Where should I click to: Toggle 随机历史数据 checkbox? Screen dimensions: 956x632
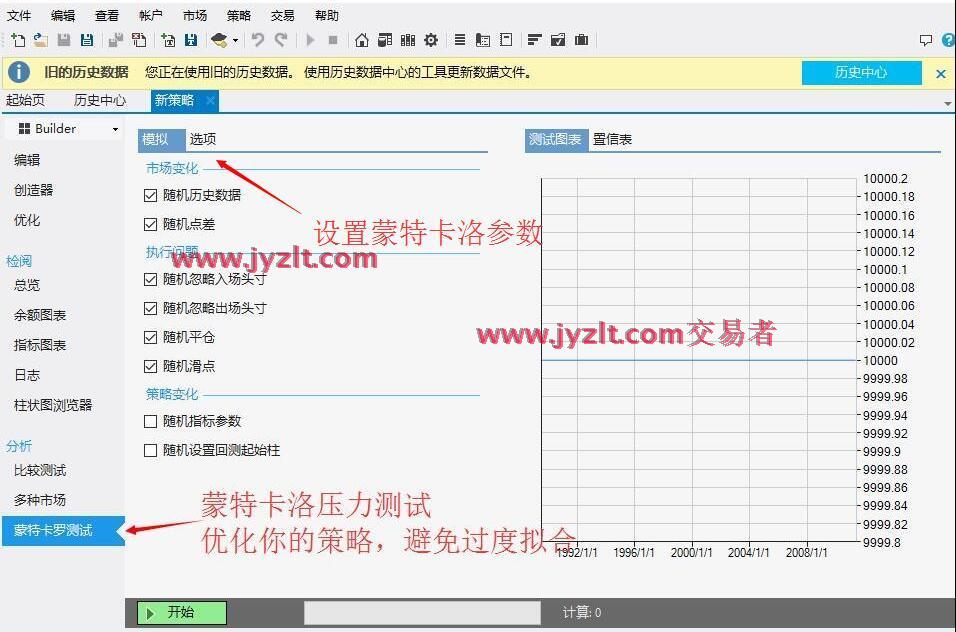[x=150, y=196]
